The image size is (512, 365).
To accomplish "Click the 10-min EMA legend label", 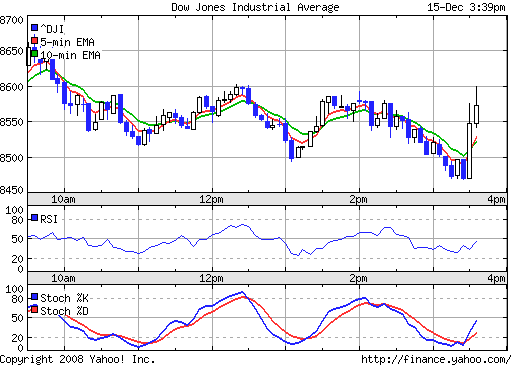I will pos(70,55).
